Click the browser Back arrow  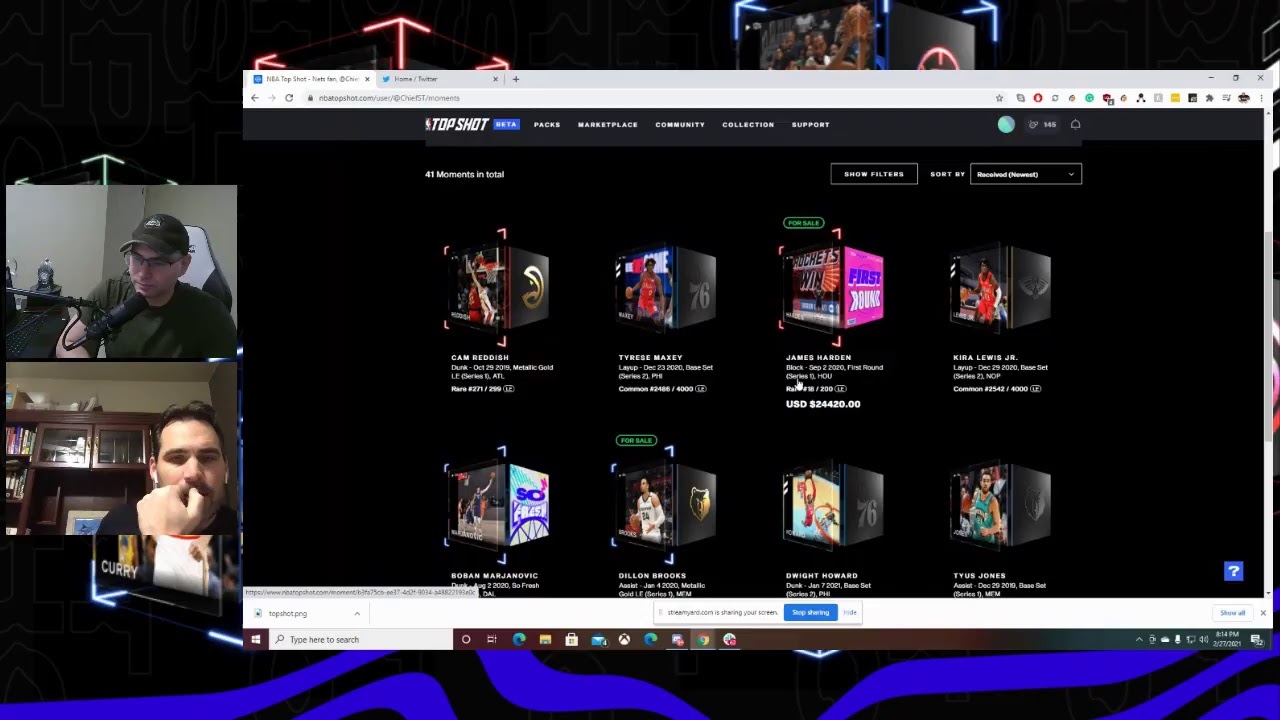(x=255, y=98)
